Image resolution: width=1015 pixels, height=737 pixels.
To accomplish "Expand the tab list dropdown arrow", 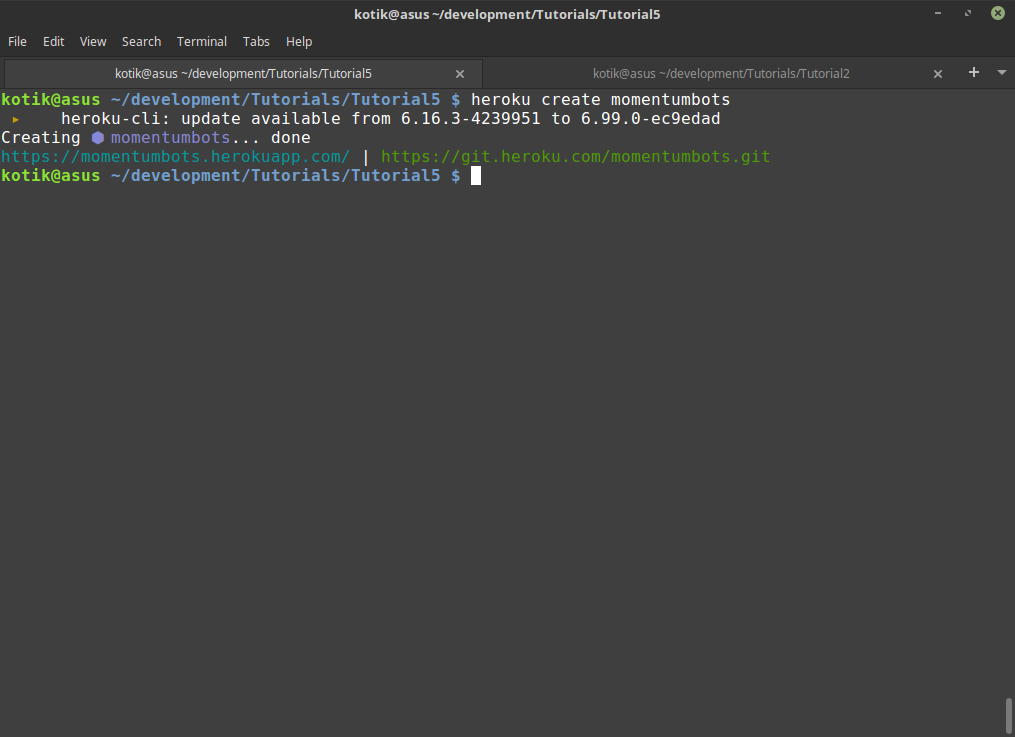I will point(1002,72).
